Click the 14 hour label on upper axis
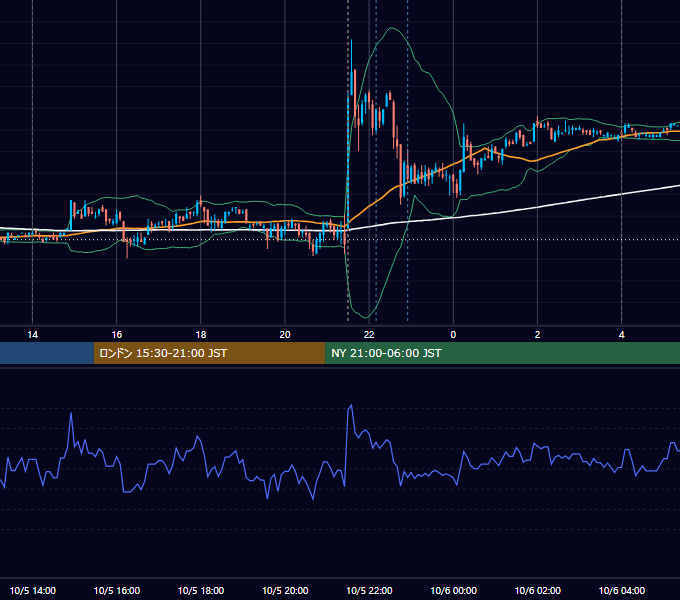Viewport: 680px width, 600px height. point(33,335)
